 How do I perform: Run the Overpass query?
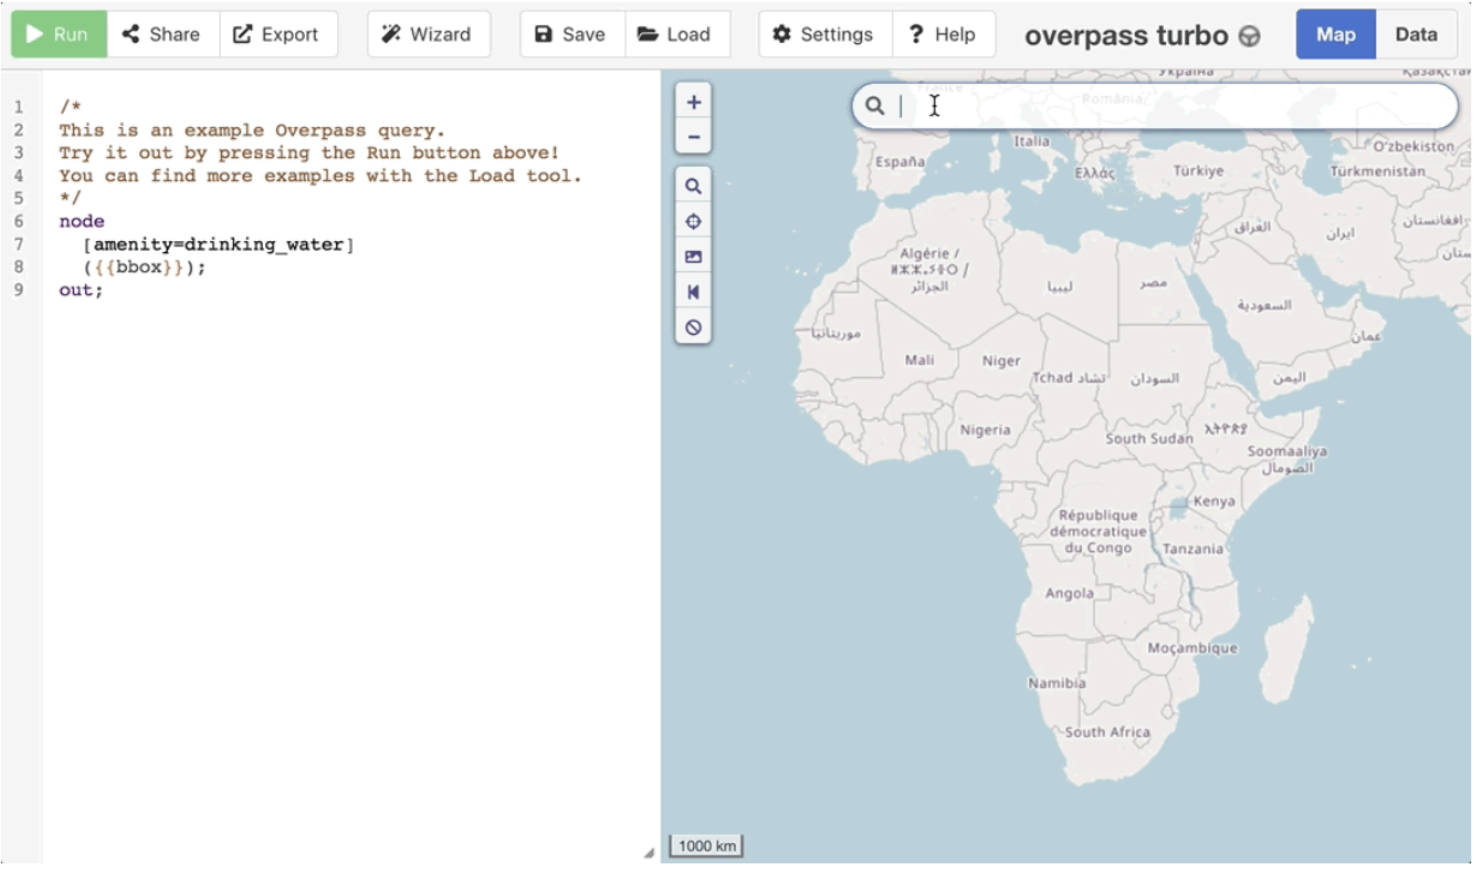click(59, 34)
